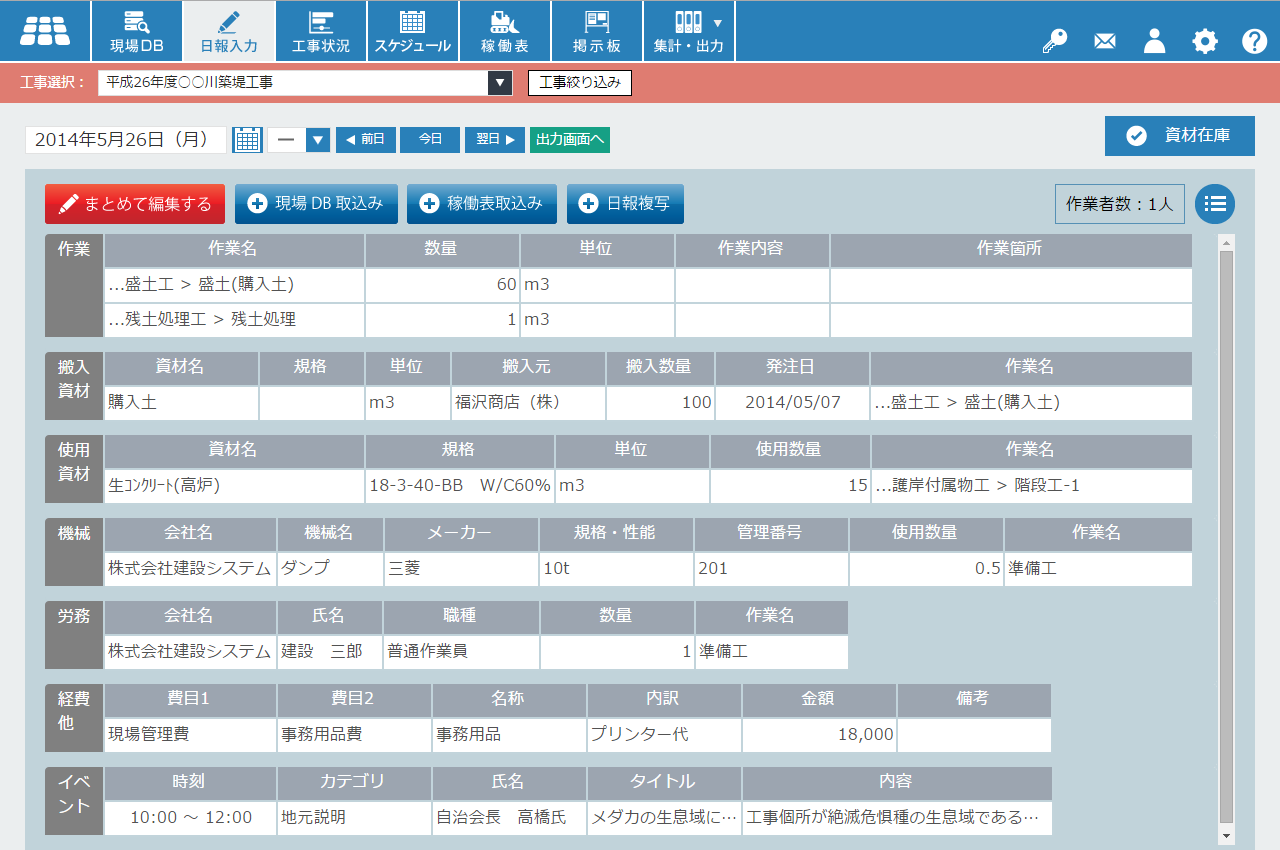The image size is (1280, 850).
Task: Click the 機械 section label
Action: pos(74,552)
